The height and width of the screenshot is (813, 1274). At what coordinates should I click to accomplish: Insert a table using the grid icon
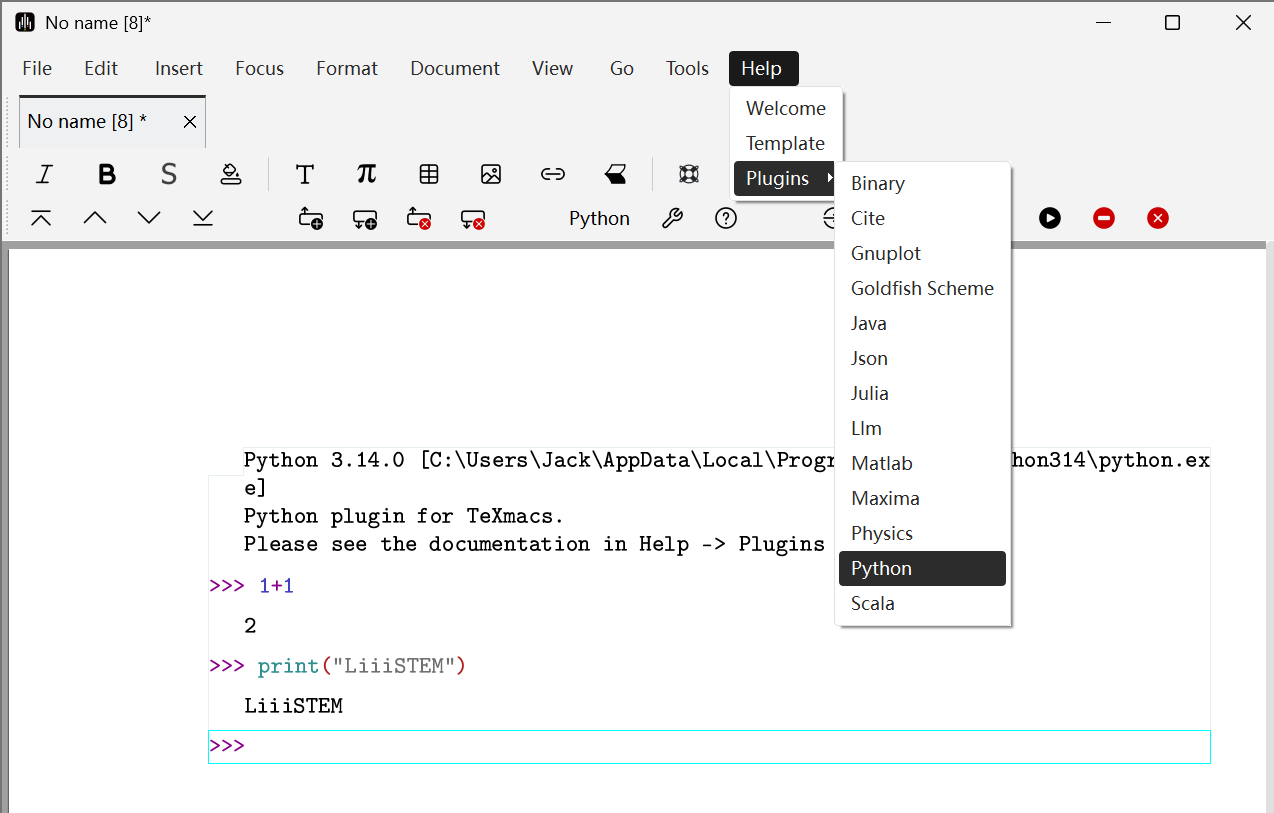pos(429,175)
